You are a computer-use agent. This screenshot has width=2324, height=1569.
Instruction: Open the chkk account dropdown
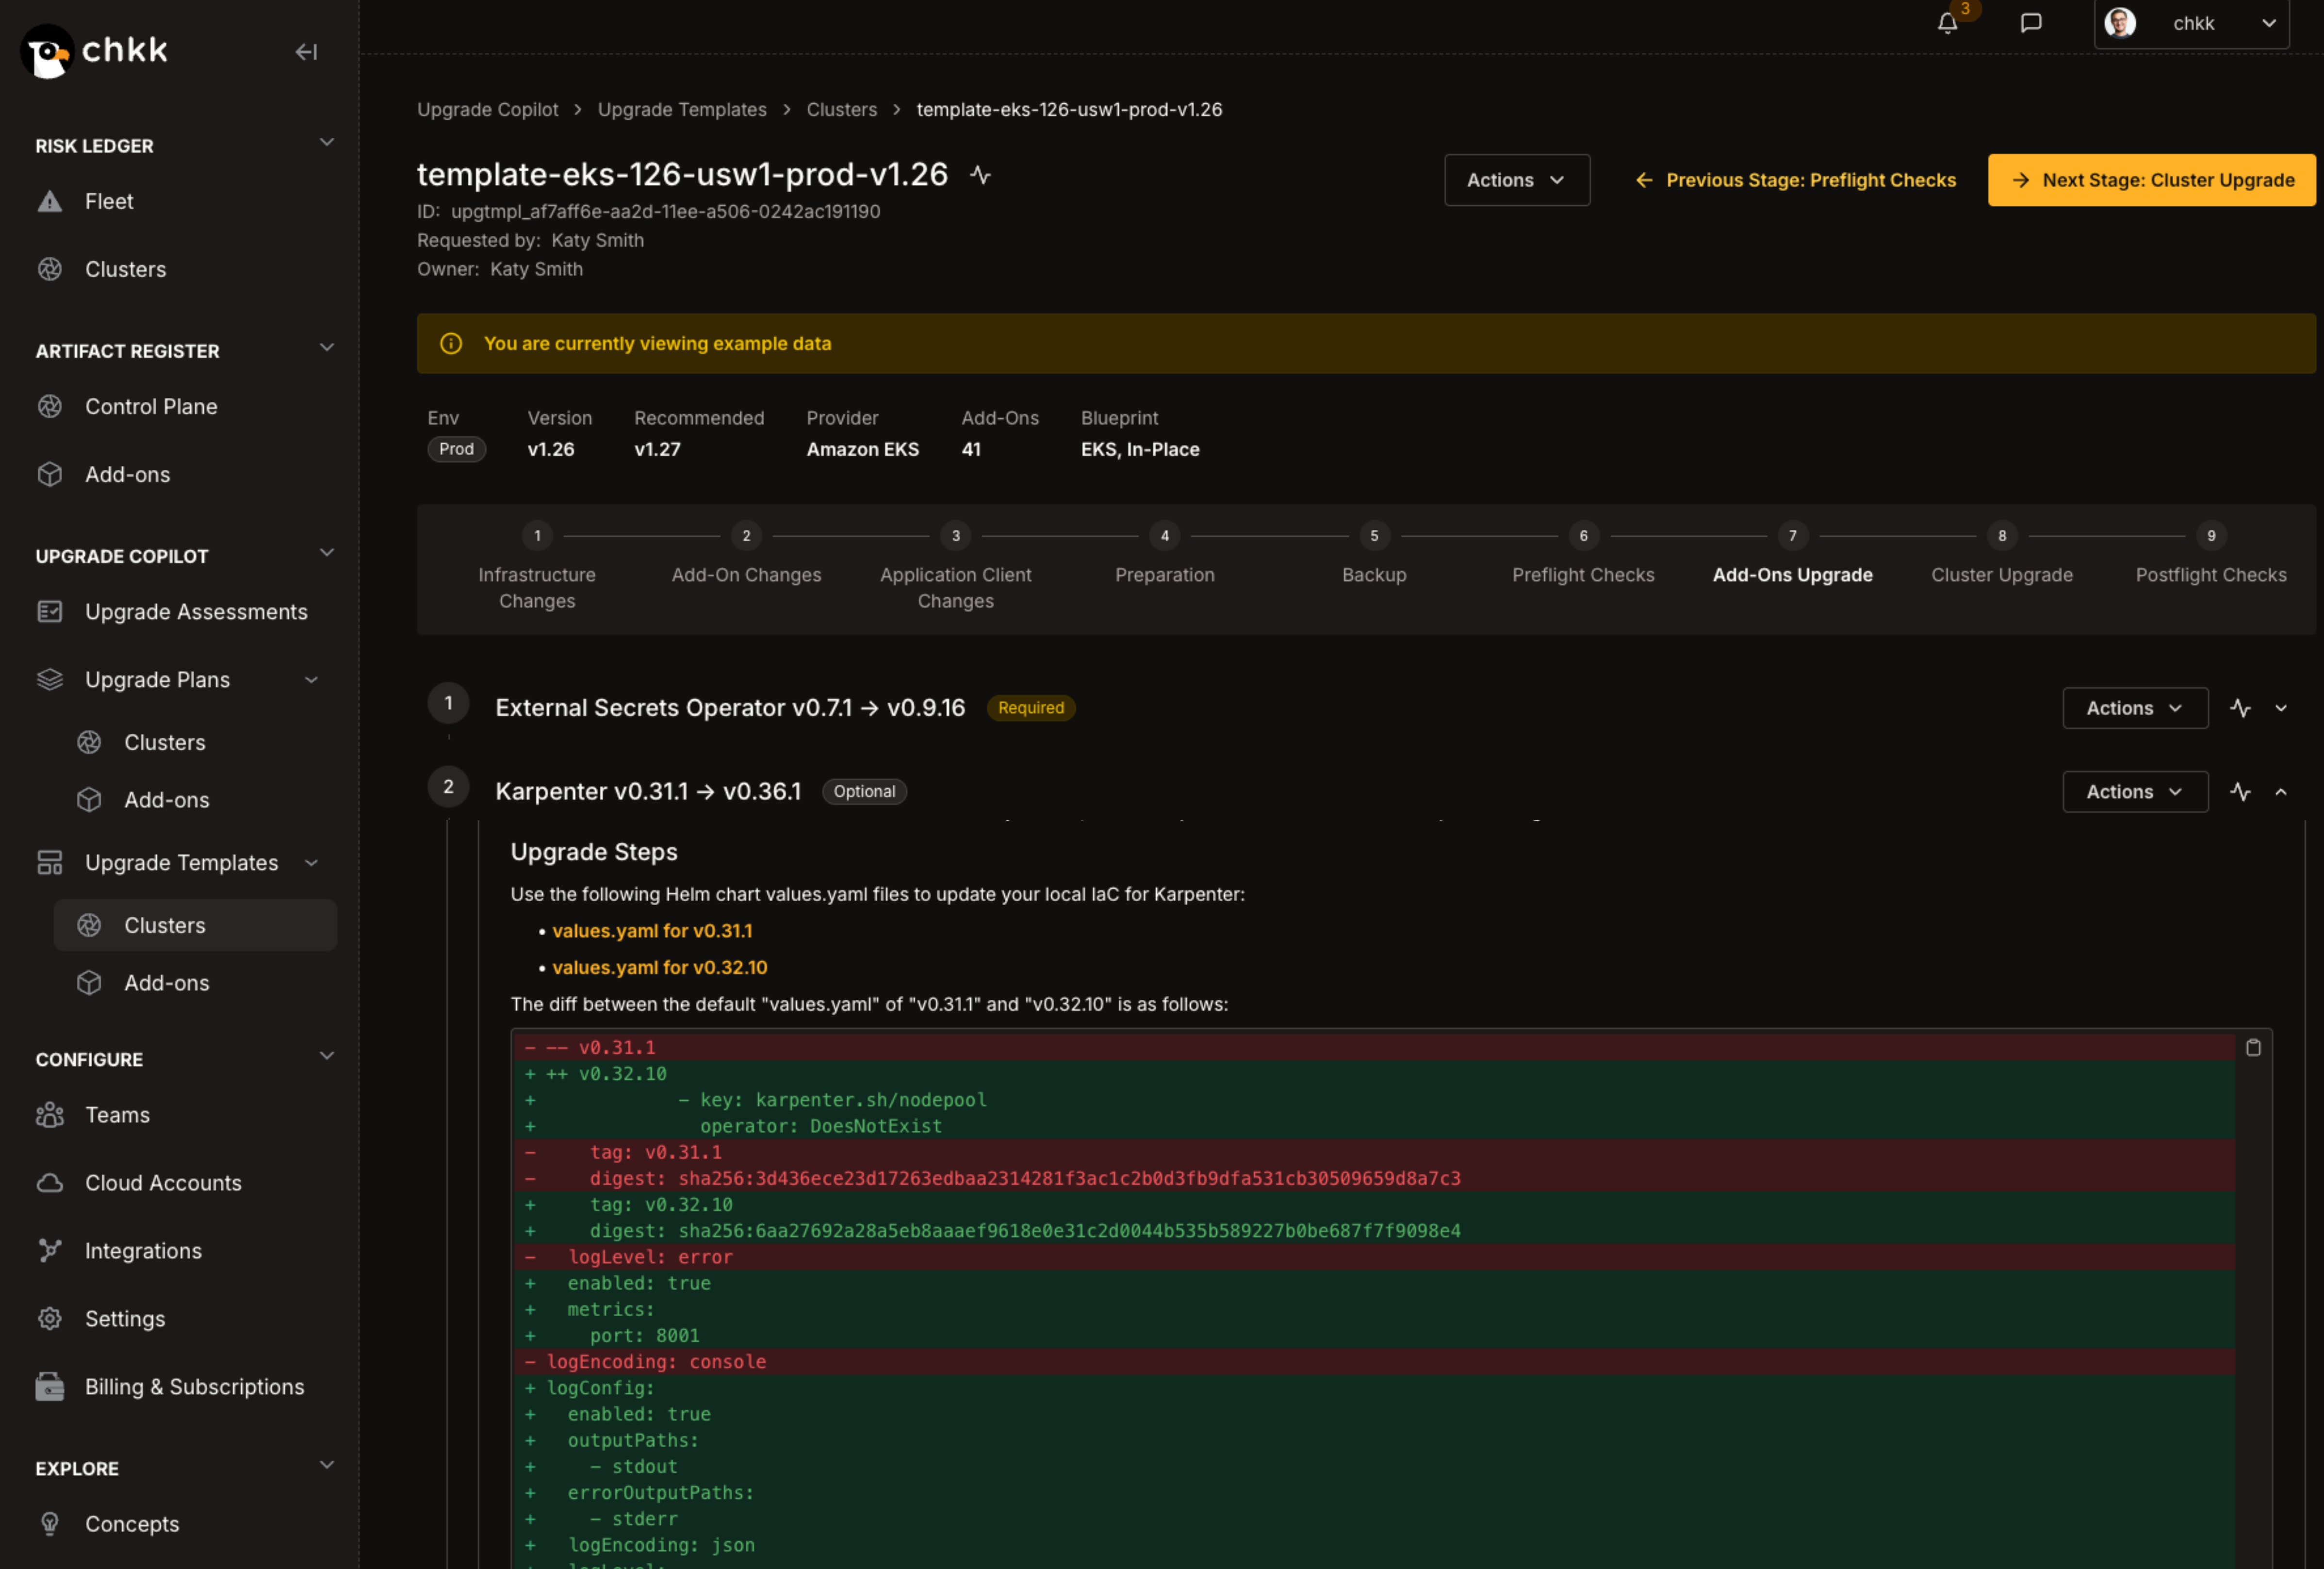pyautogui.click(x=2191, y=23)
